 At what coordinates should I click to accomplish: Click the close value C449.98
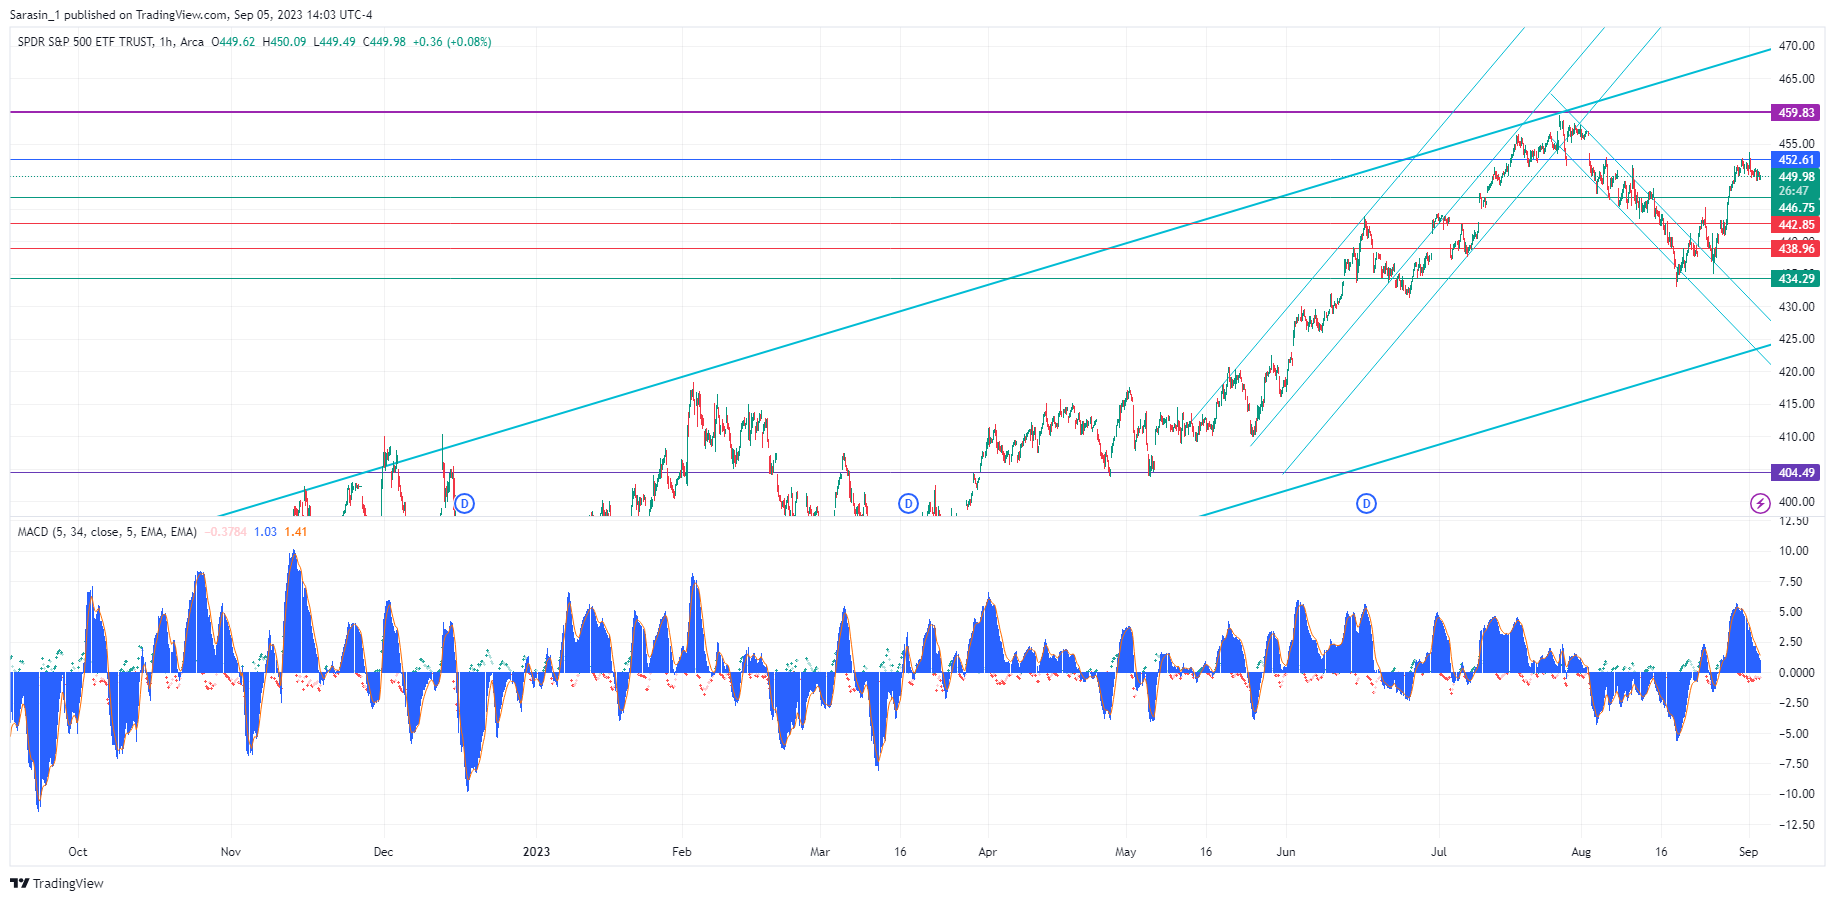pos(384,42)
